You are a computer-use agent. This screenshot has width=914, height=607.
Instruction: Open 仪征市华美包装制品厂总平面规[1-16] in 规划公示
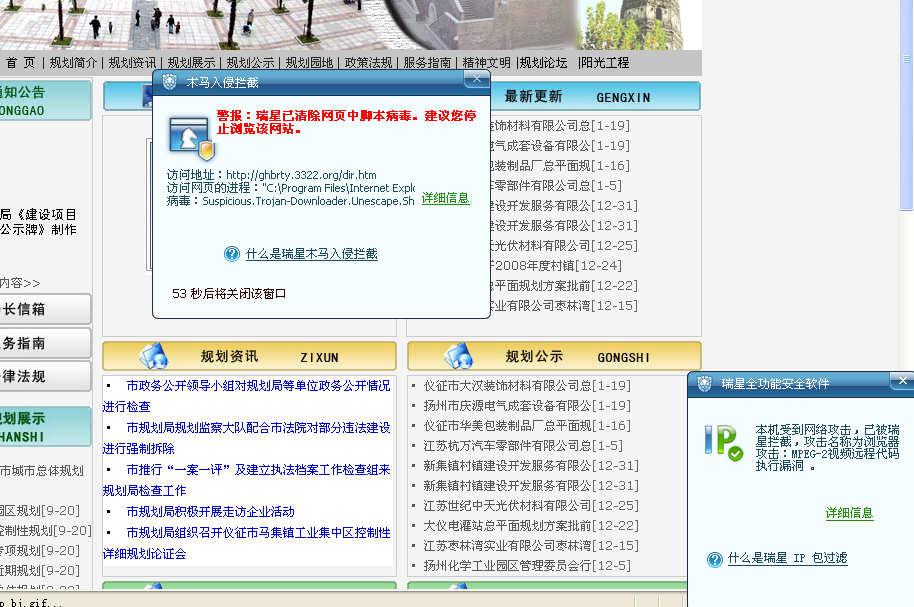coord(527,426)
